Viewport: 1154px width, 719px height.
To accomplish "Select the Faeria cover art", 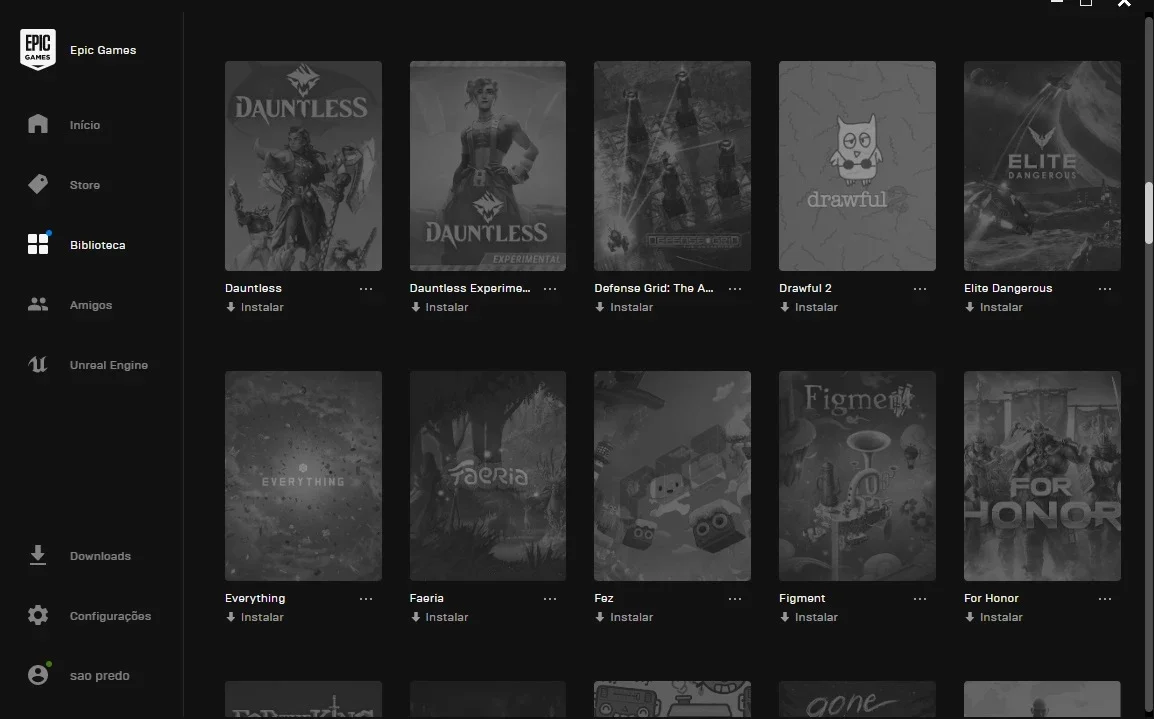I will pyautogui.click(x=488, y=475).
